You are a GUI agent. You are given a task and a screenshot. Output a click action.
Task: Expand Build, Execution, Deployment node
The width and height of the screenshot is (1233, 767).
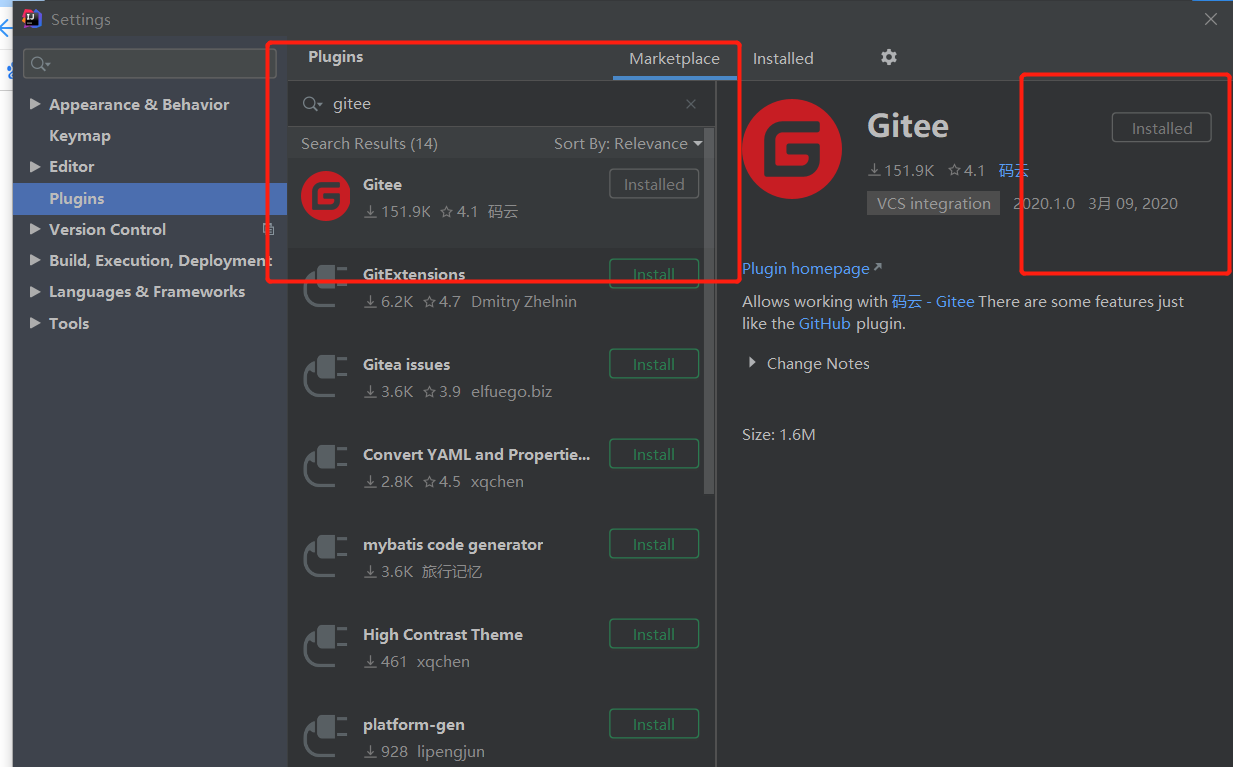pos(36,260)
